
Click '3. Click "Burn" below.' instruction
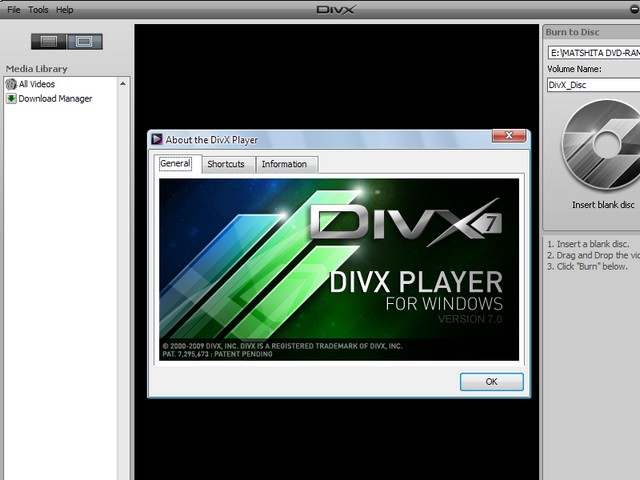click(x=587, y=267)
